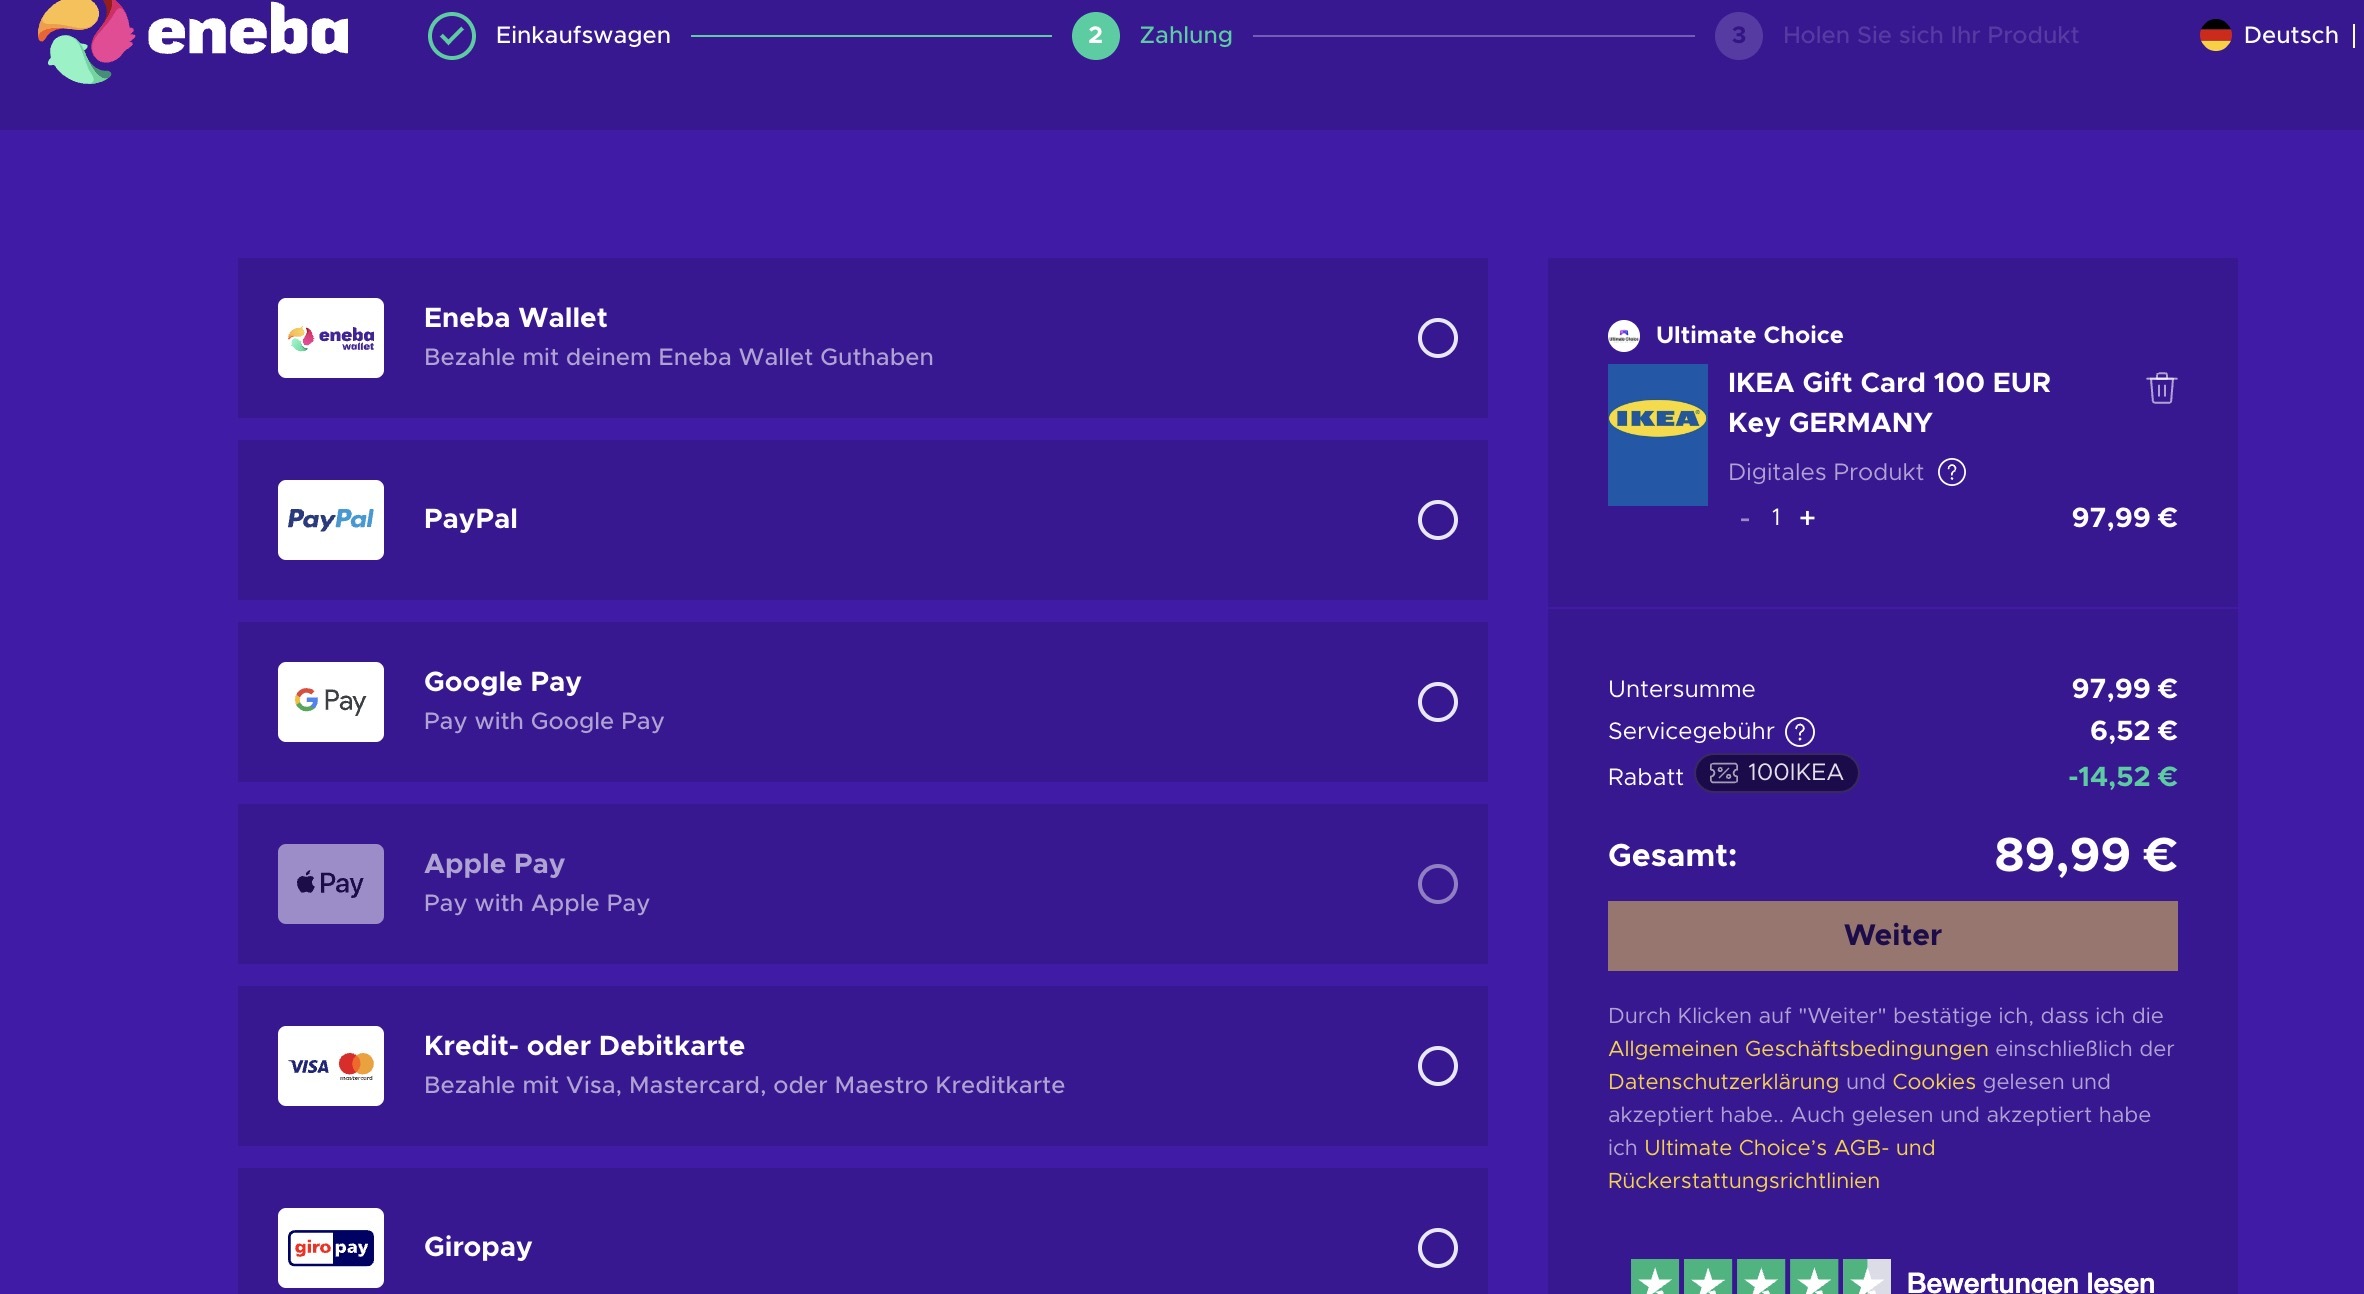Select the Giropay radio button
This screenshot has height=1294, width=2364.
1437,1247
